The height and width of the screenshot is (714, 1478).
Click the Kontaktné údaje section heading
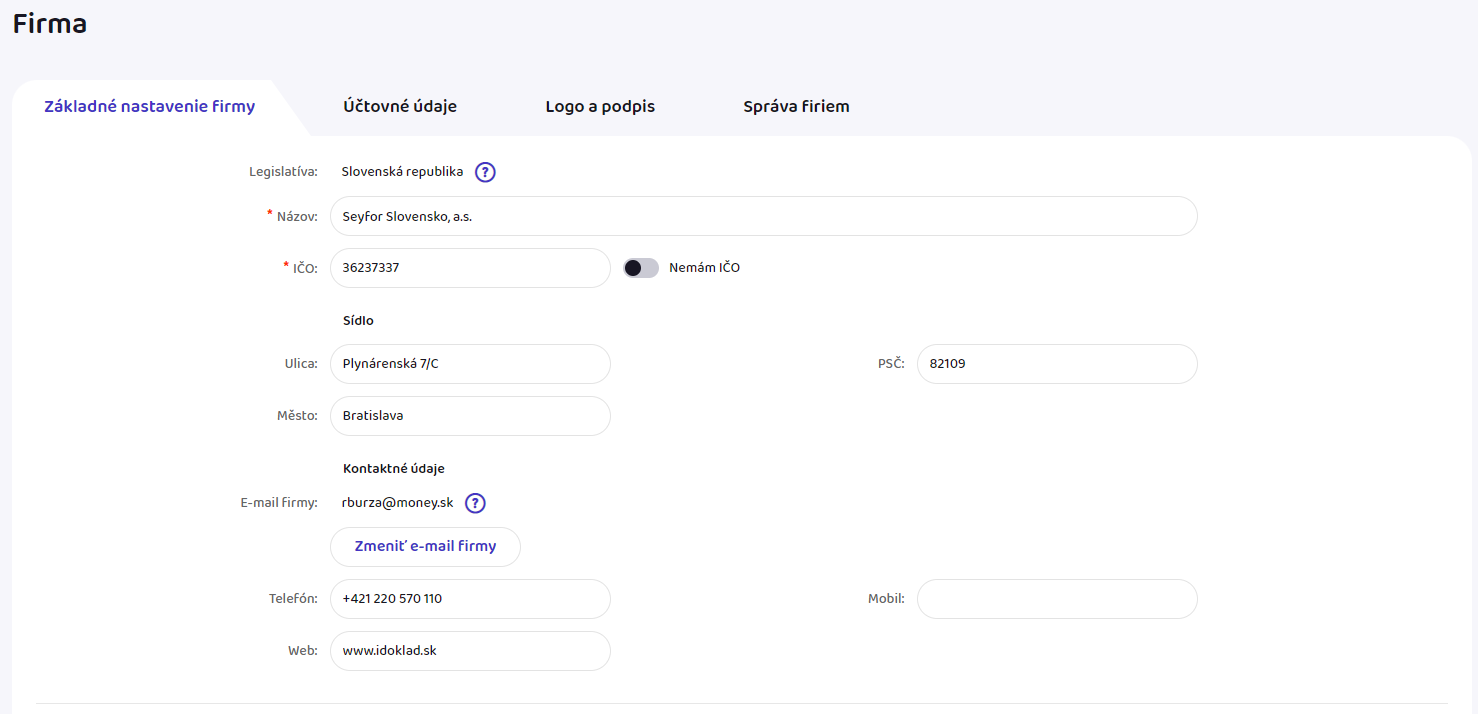point(393,468)
